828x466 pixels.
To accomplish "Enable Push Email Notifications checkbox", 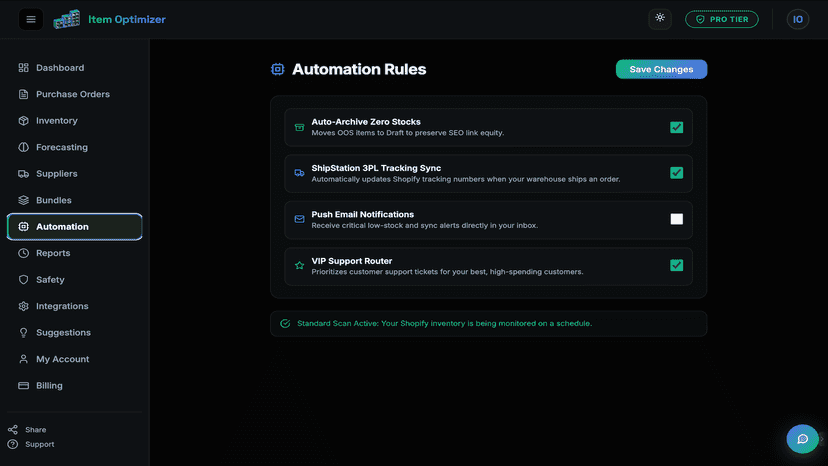I will pyautogui.click(x=676, y=219).
